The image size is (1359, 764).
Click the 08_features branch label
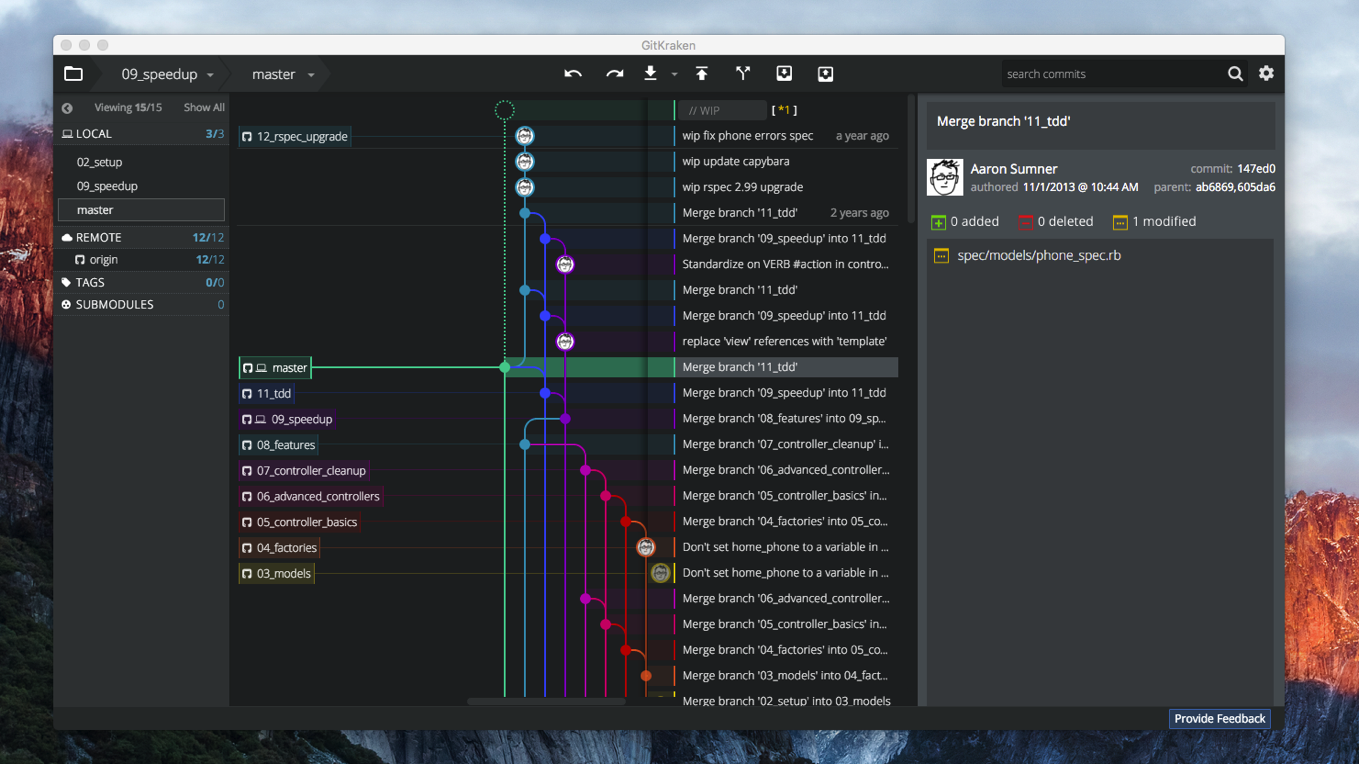[x=278, y=445]
